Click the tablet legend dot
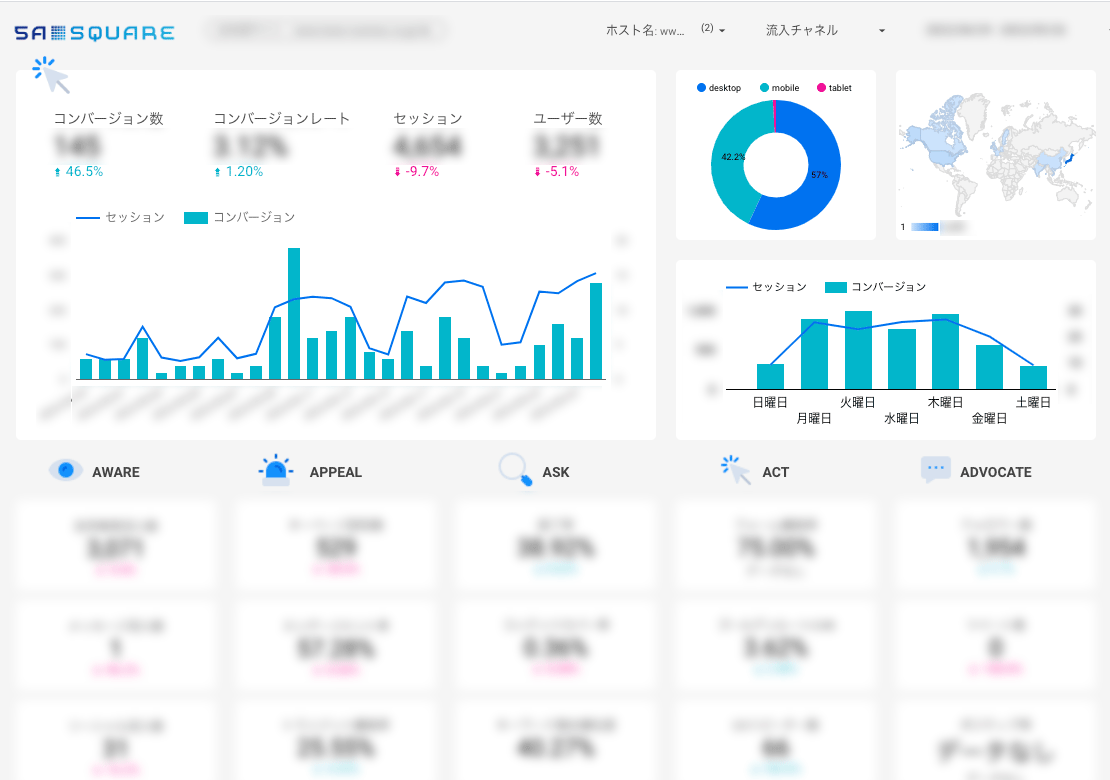 [821, 88]
